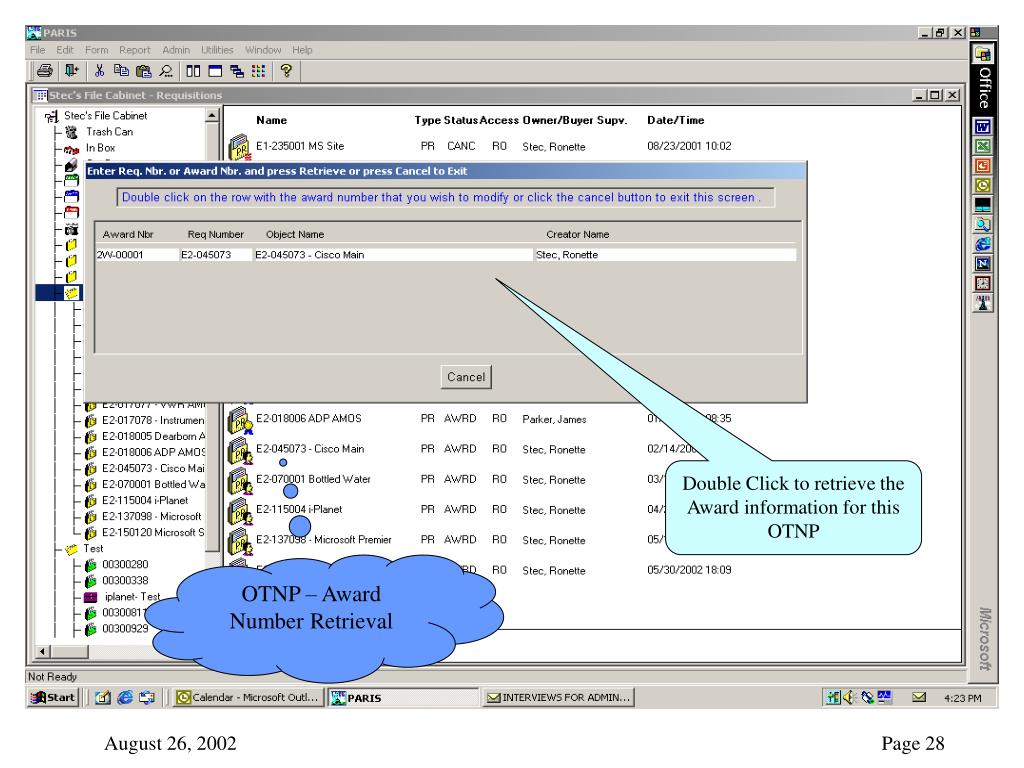
Task: Select E2-018005 Dearborn tree item
Action: pos(153,436)
